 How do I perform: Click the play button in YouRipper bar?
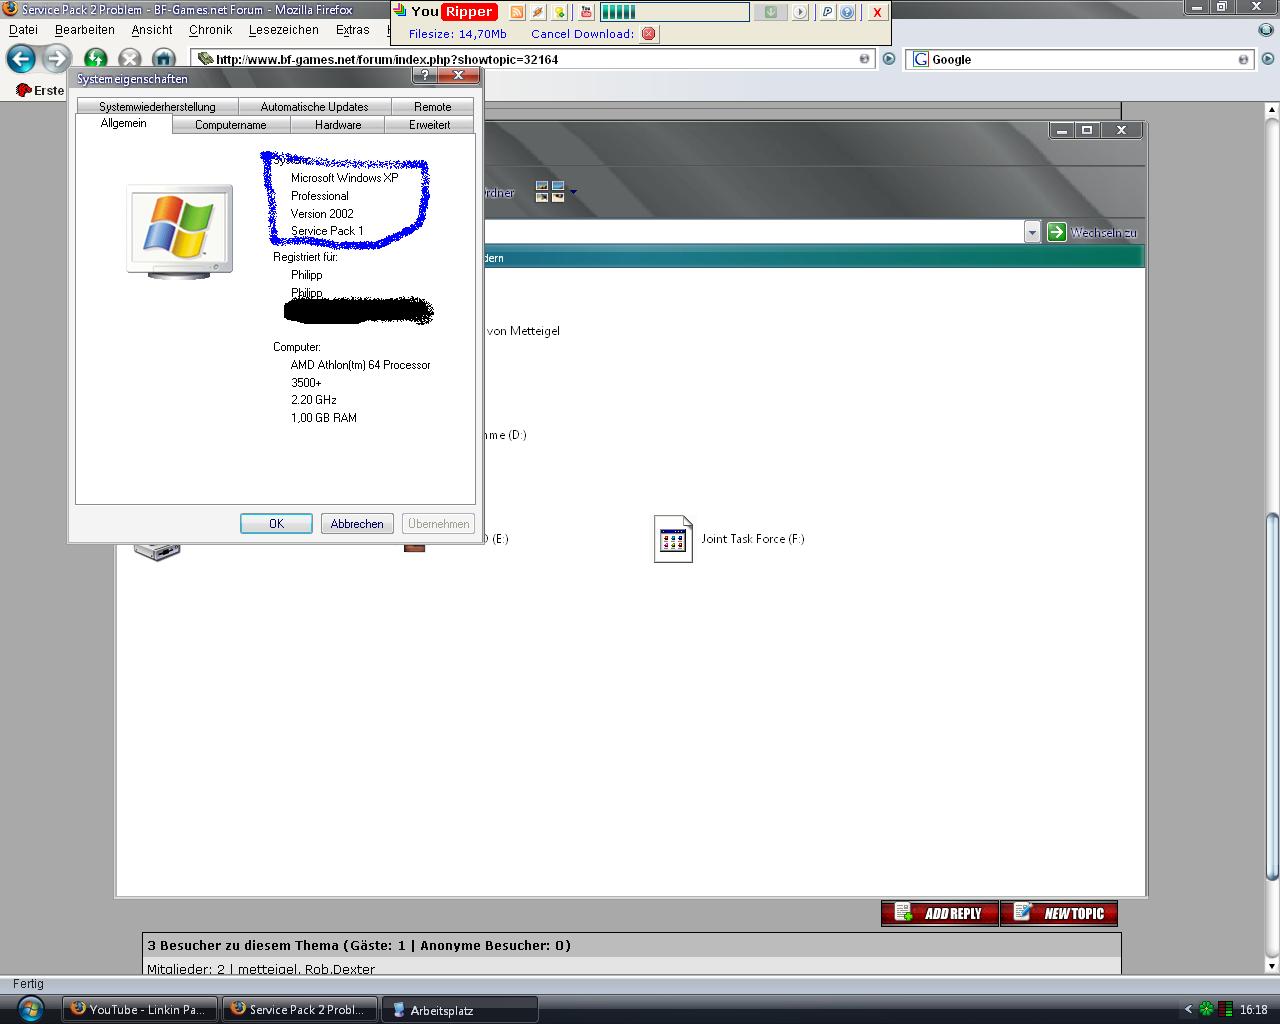pos(800,12)
